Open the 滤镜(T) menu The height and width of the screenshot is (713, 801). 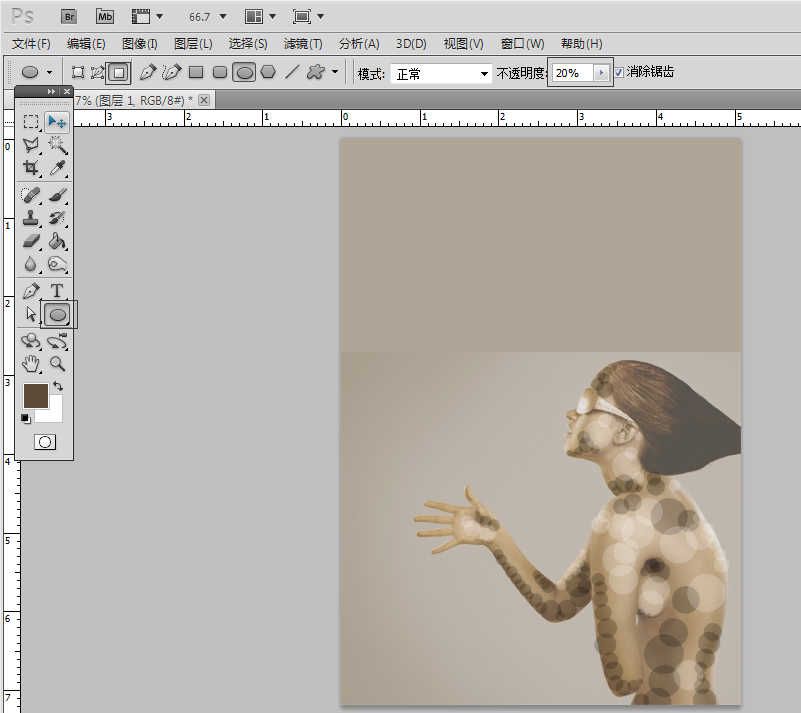tap(303, 44)
